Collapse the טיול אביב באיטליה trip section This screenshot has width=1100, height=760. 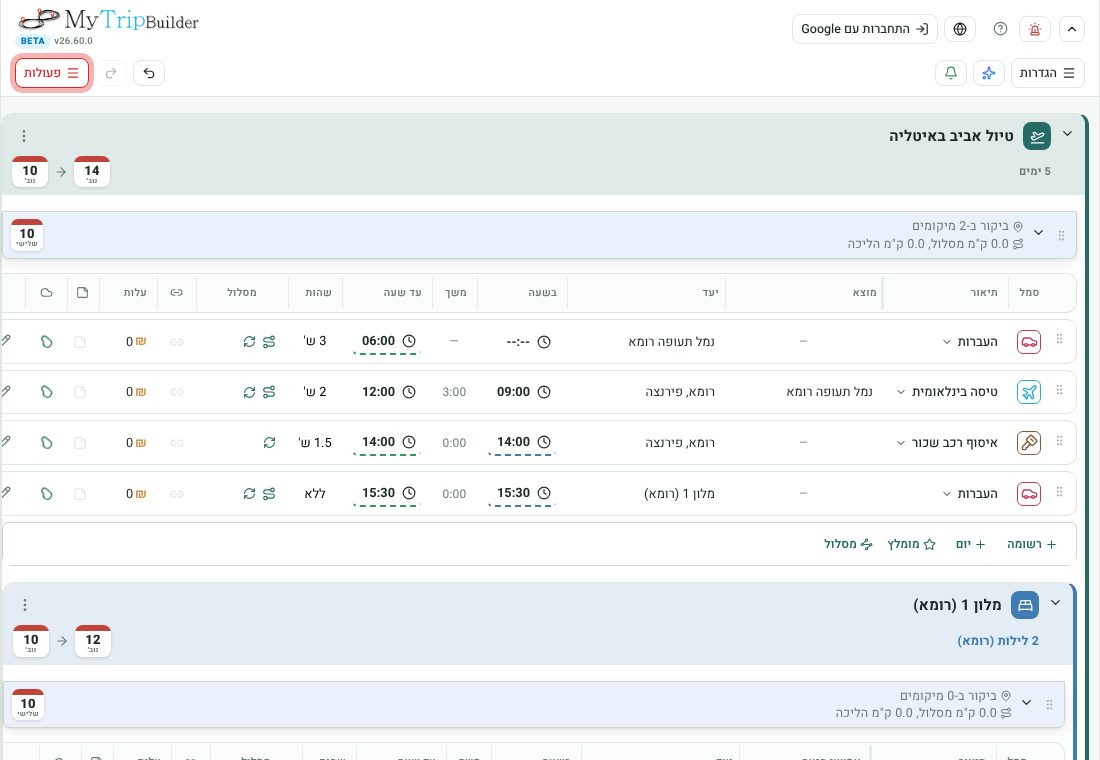1068,134
